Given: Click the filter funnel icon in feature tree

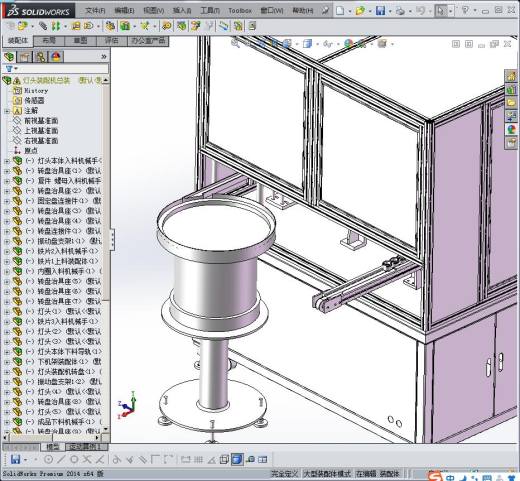Looking at the screenshot, I should coord(9,69).
